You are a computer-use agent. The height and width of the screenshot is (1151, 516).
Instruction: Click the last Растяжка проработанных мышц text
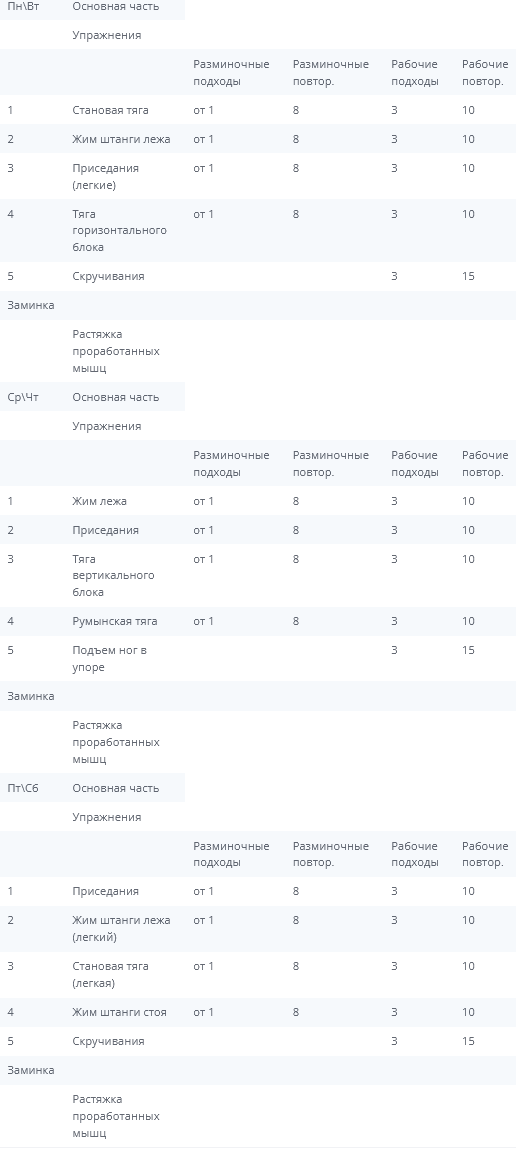click(116, 1116)
